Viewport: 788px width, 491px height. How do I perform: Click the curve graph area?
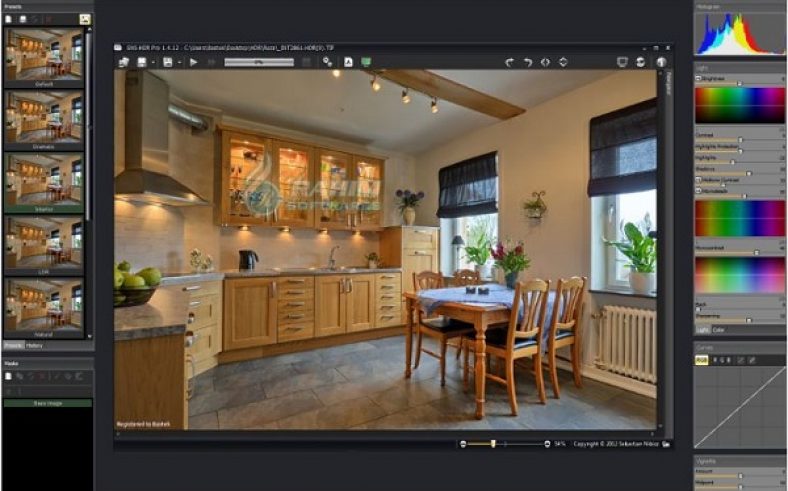tap(740, 407)
